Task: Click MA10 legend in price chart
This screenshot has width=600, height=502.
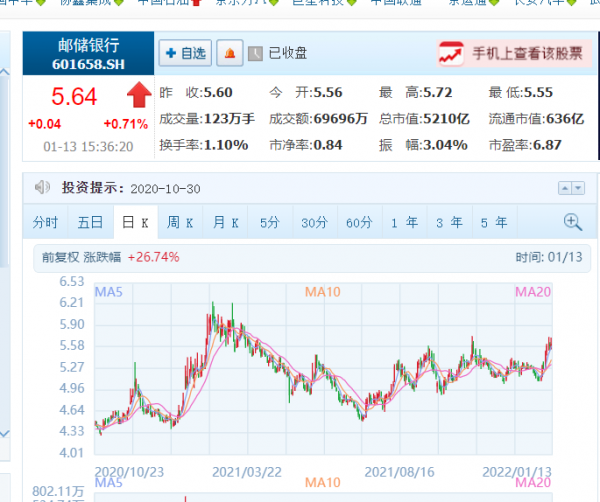Action: point(323,292)
